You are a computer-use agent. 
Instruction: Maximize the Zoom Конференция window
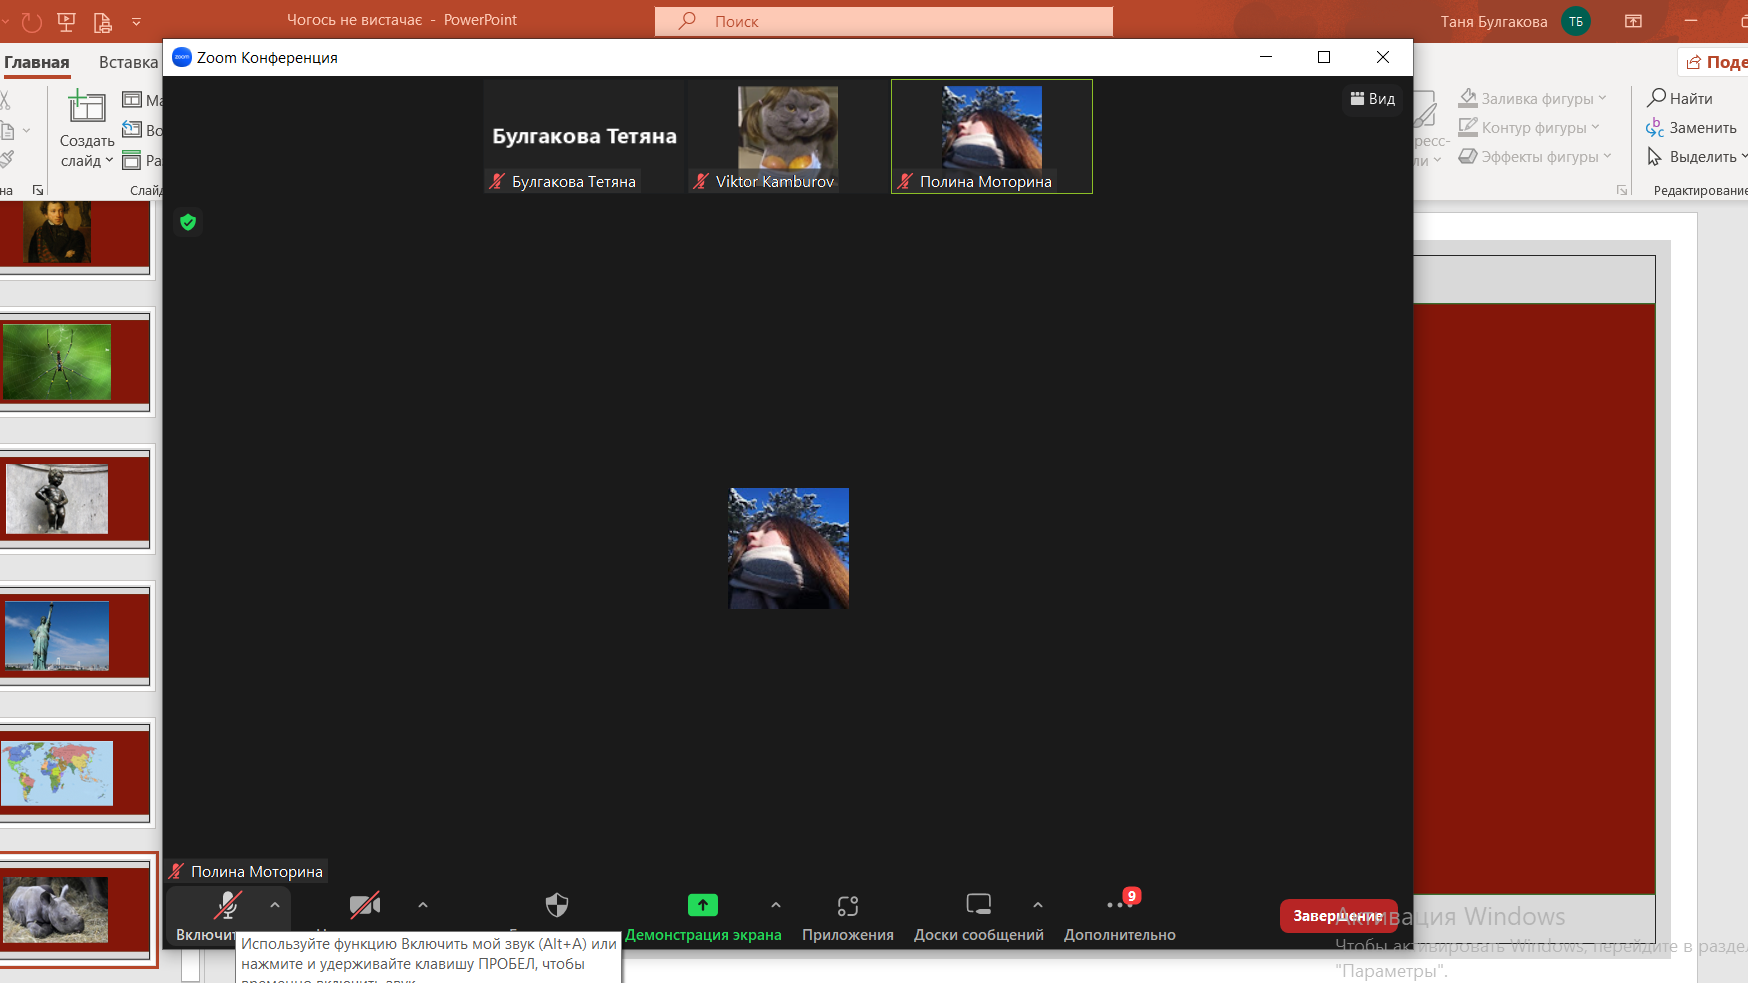click(1324, 57)
